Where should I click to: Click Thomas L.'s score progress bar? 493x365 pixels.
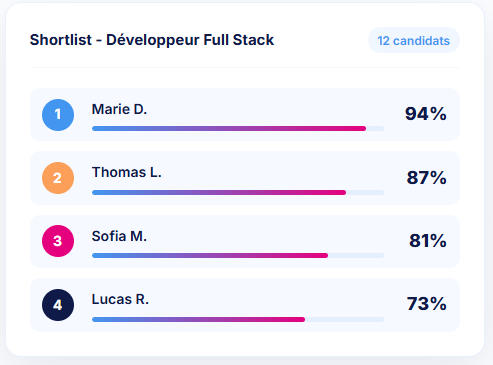click(x=238, y=192)
